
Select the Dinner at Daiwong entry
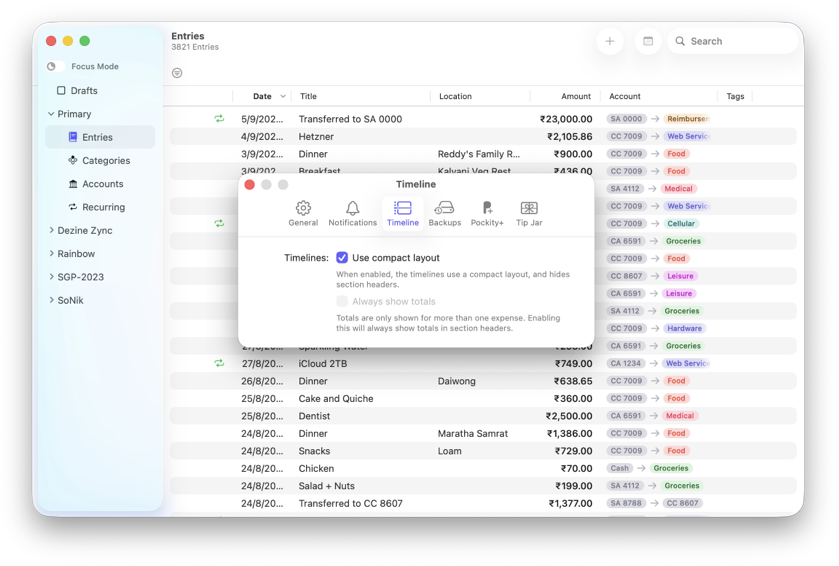483,381
